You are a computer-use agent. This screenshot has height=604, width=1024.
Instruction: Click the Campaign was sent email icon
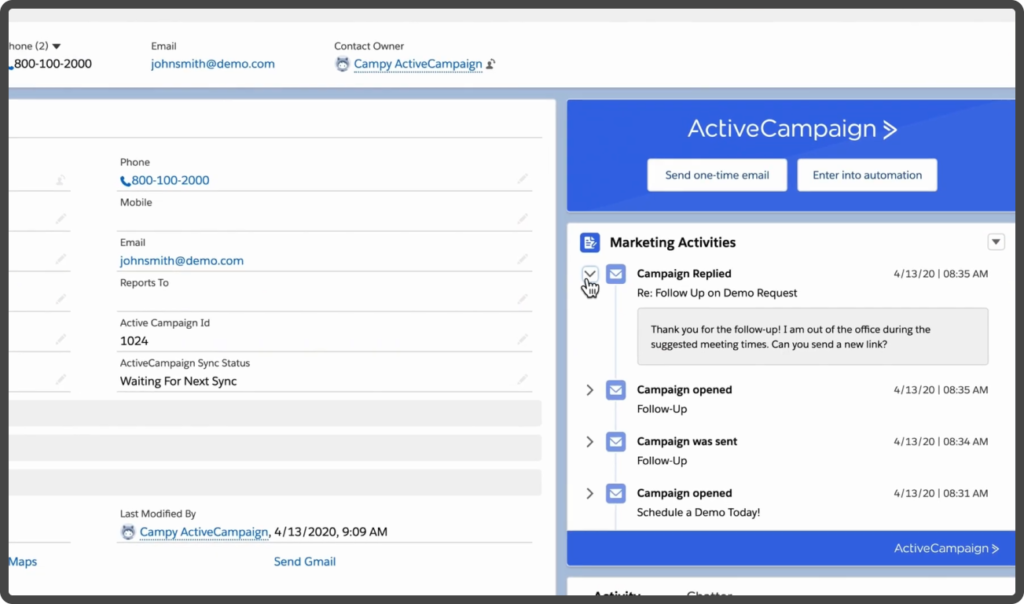(x=615, y=441)
